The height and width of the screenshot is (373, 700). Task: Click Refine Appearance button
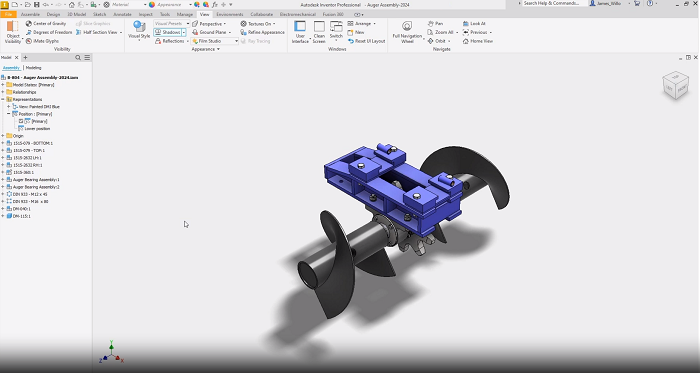point(262,32)
